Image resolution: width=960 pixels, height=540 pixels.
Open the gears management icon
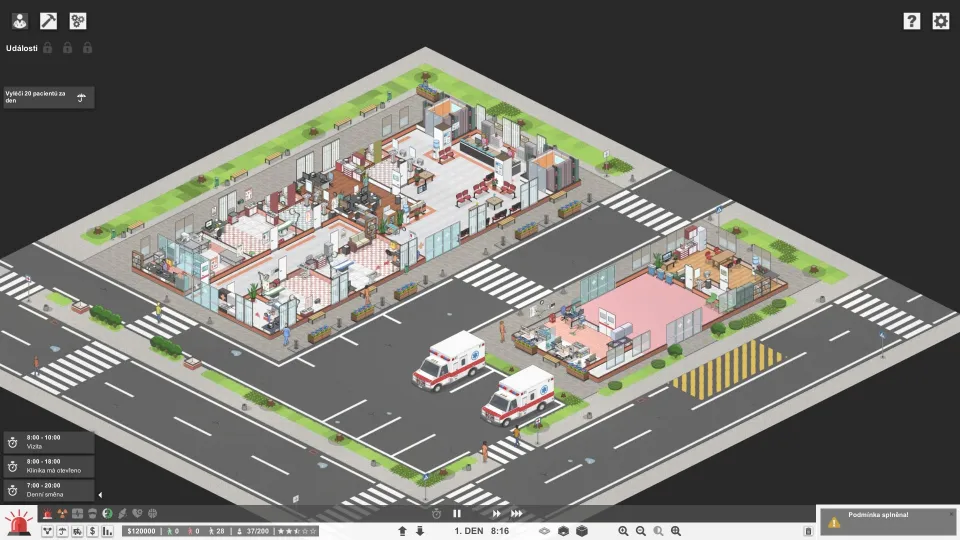[x=77, y=20]
